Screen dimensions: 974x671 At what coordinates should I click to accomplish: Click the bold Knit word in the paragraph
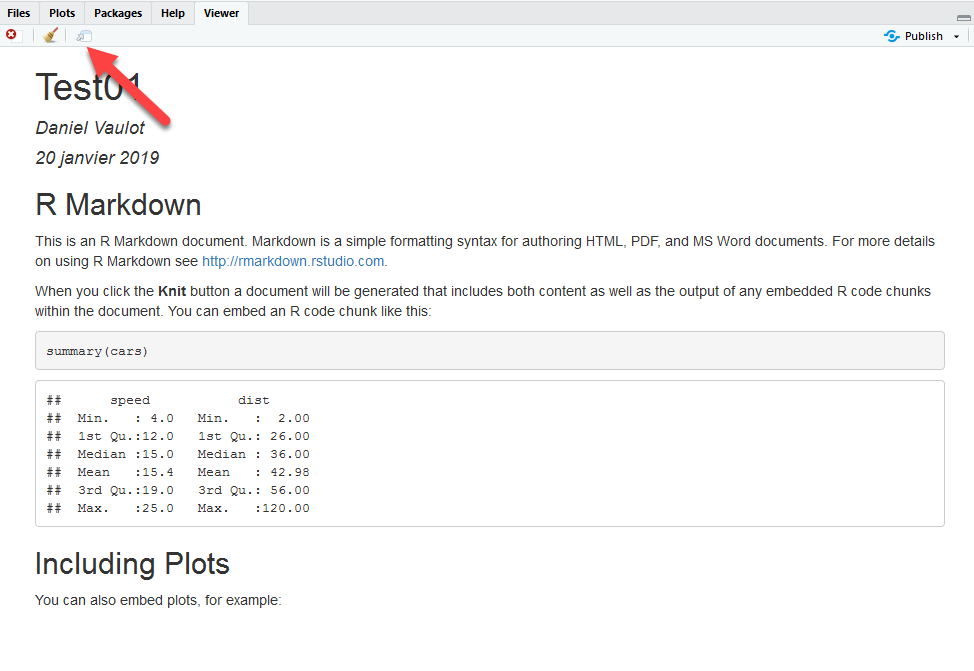171,291
